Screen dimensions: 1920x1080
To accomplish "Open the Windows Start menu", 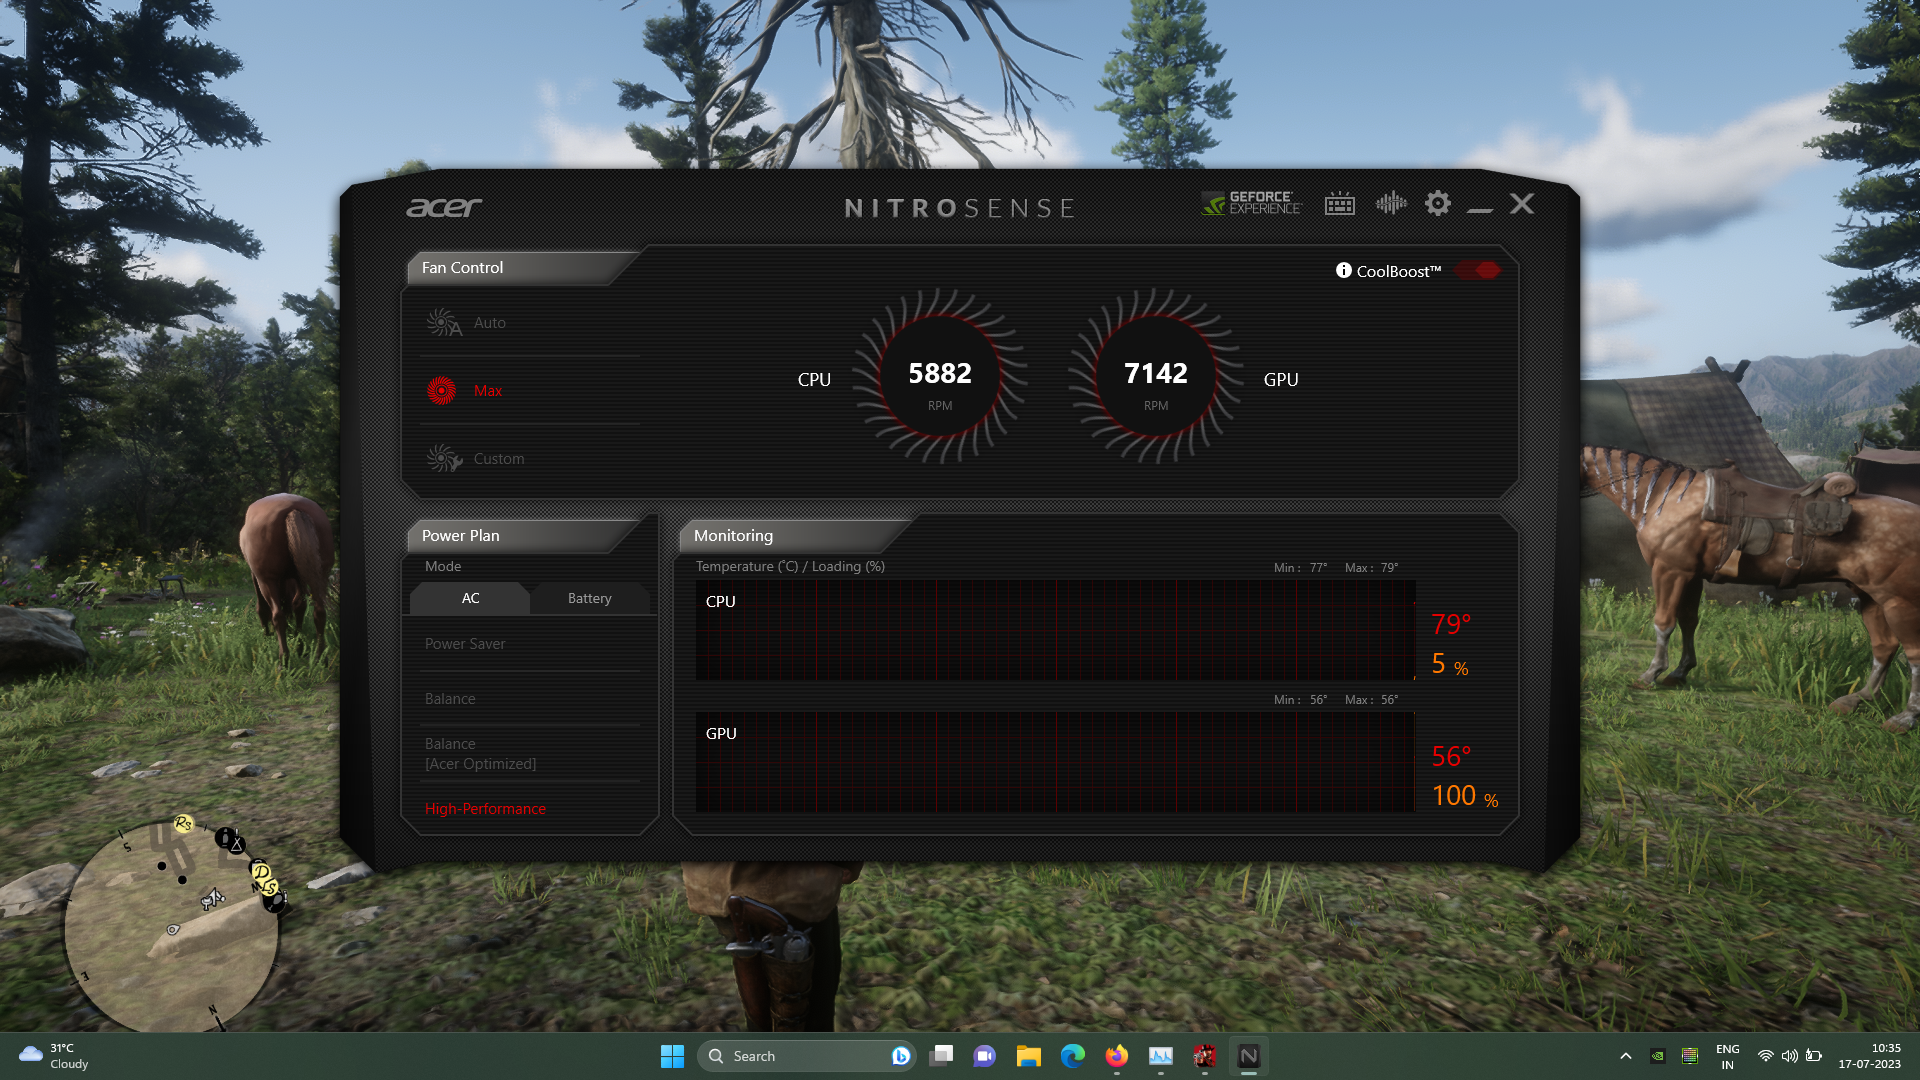I will tap(672, 1056).
